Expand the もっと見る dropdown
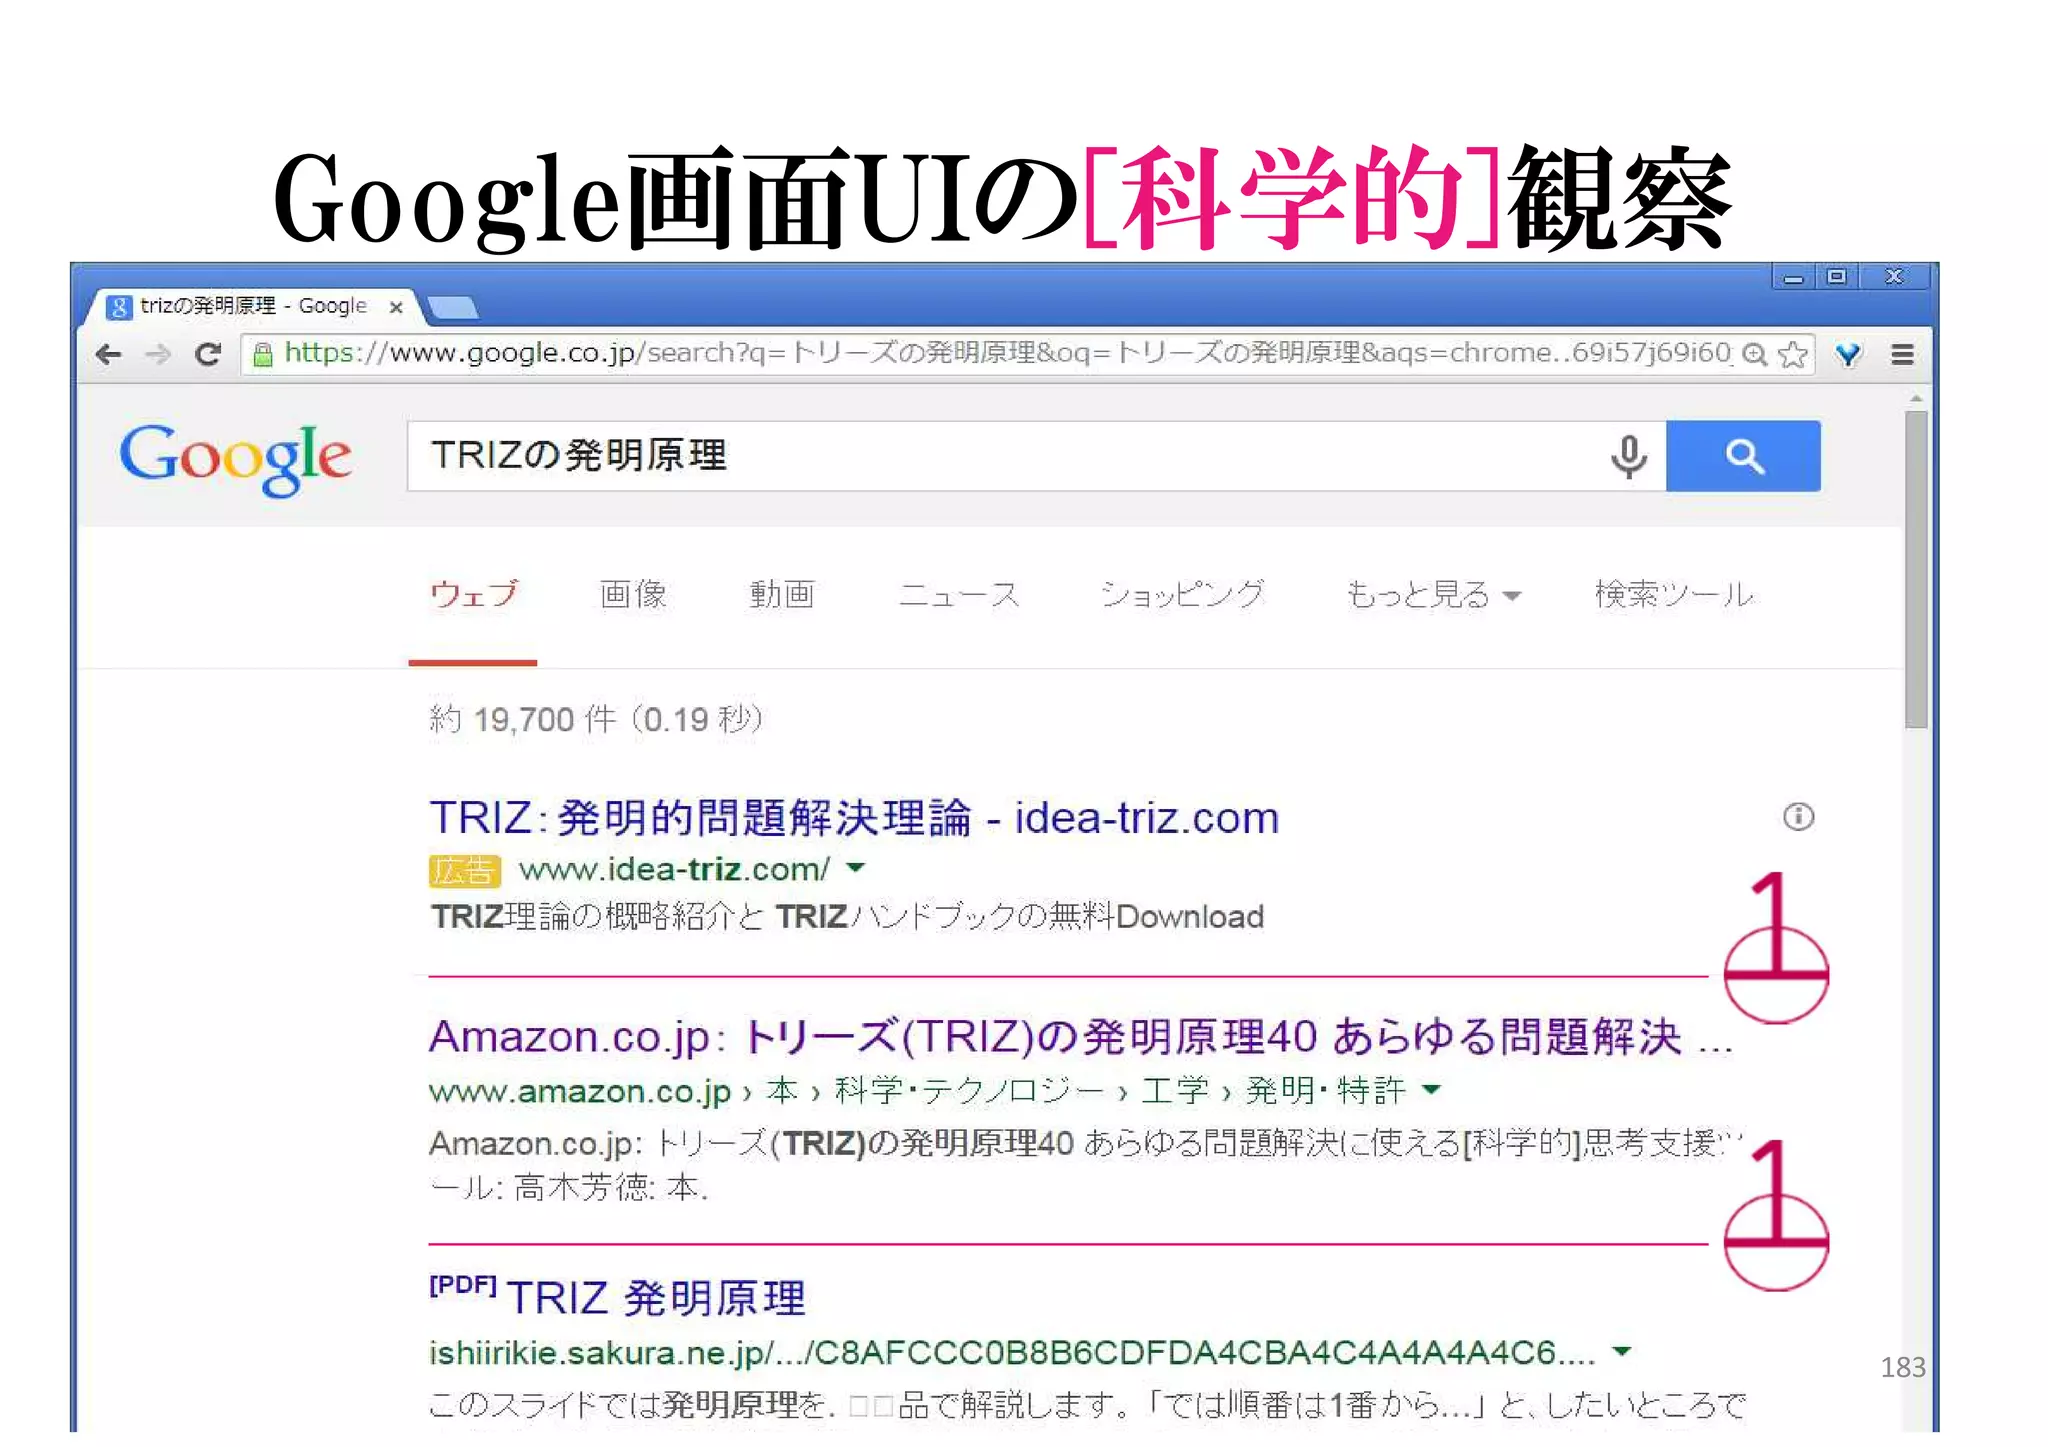This screenshot has width=2048, height=1447. 1433,594
